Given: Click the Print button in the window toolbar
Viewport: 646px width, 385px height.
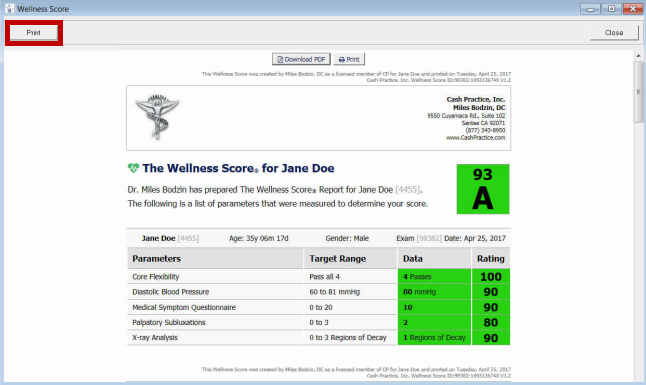Looking at the screenshot, I should point(34,33).
